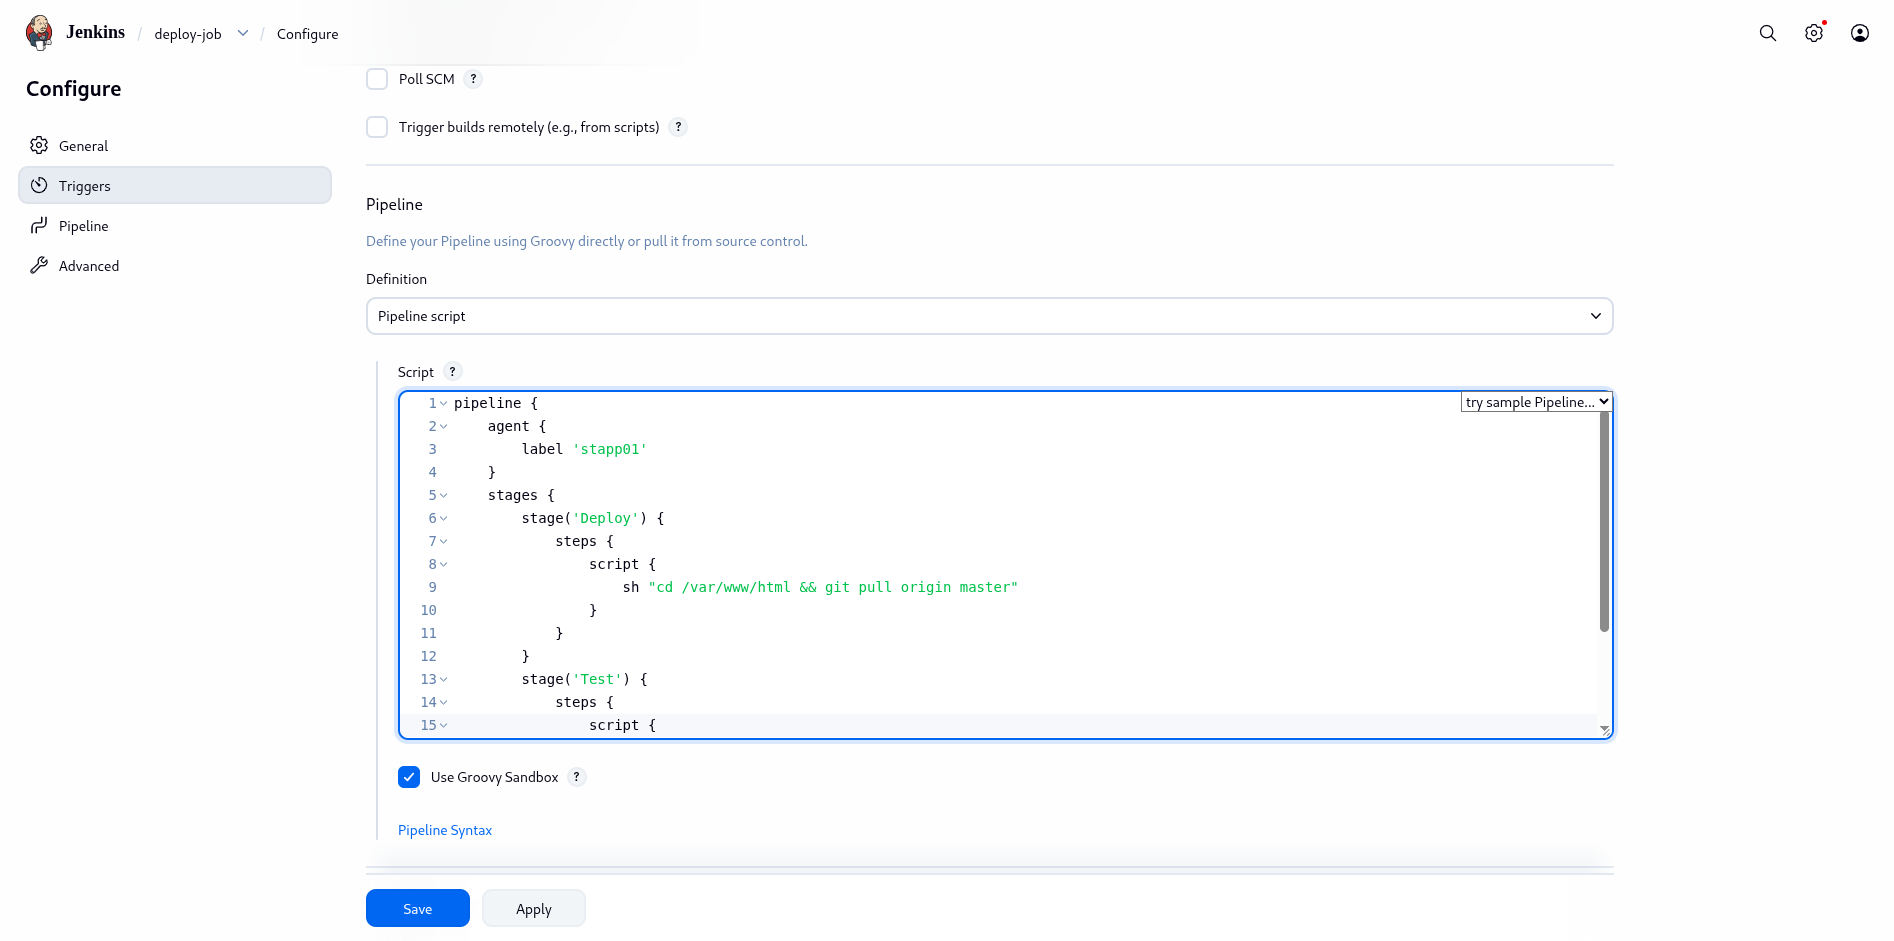Show help for the Script field
Viewport: 1894px width, 941px height.
pos(453,372)
